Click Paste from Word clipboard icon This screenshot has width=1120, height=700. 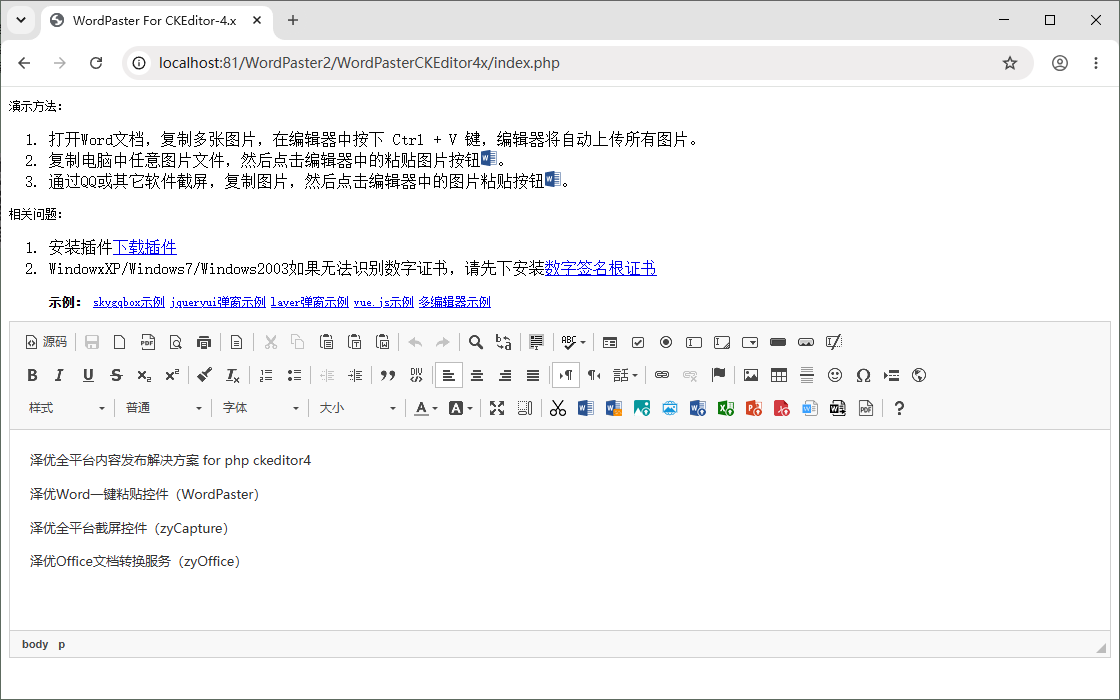coord(383,342)
